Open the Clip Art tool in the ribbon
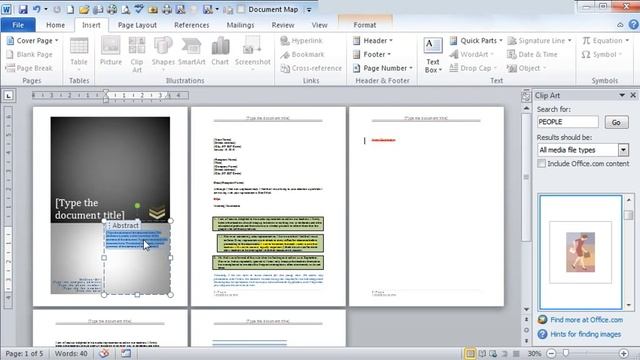640x360 pixels. pos(137,55)
